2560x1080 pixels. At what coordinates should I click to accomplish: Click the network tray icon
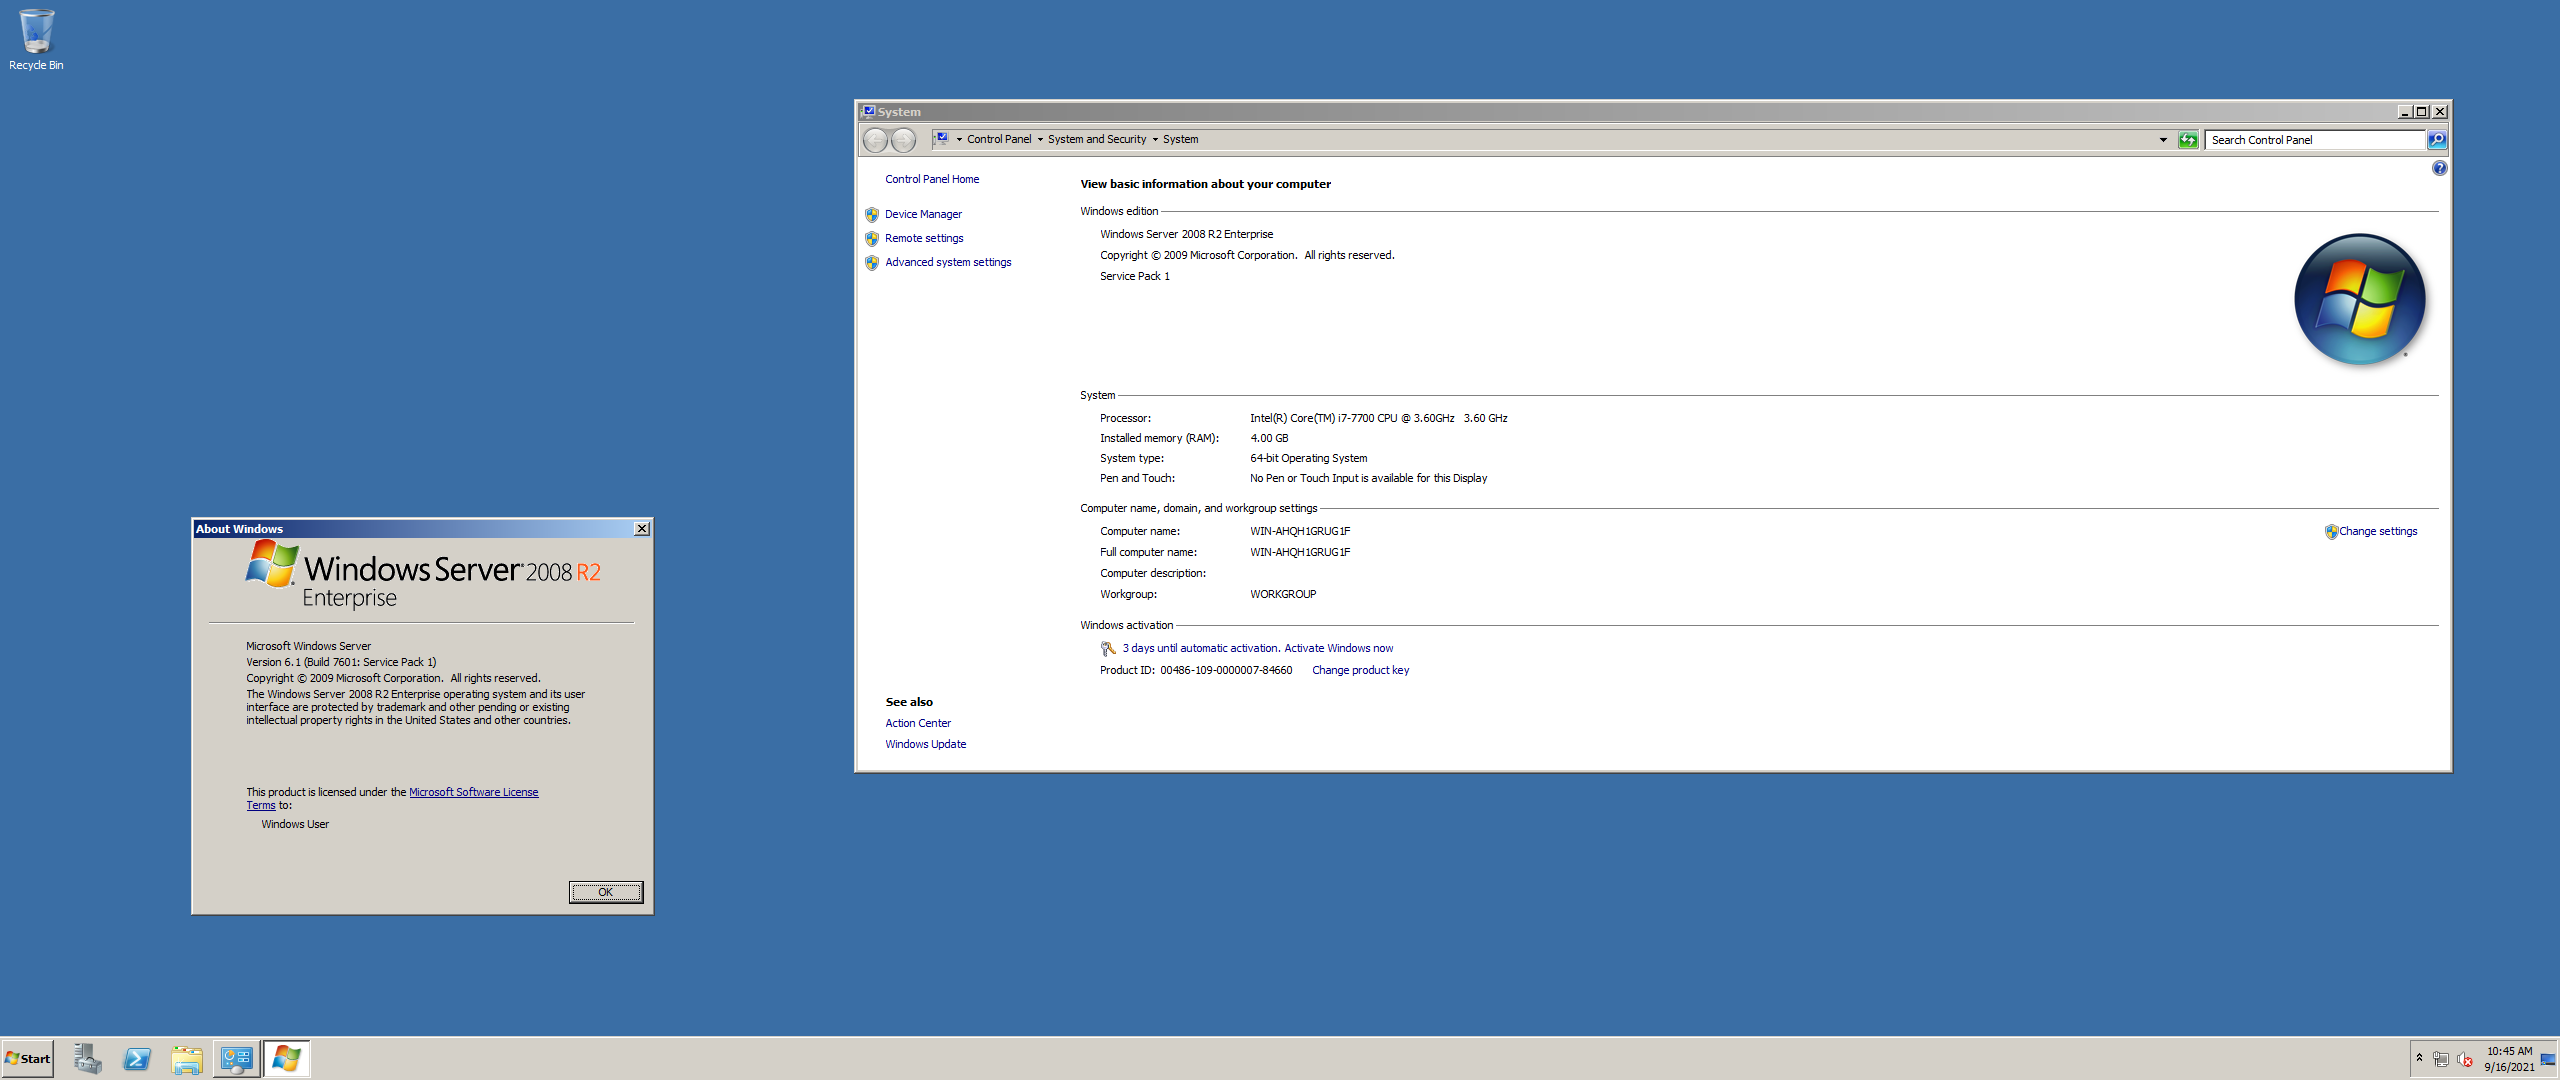pos(2441,1059)
